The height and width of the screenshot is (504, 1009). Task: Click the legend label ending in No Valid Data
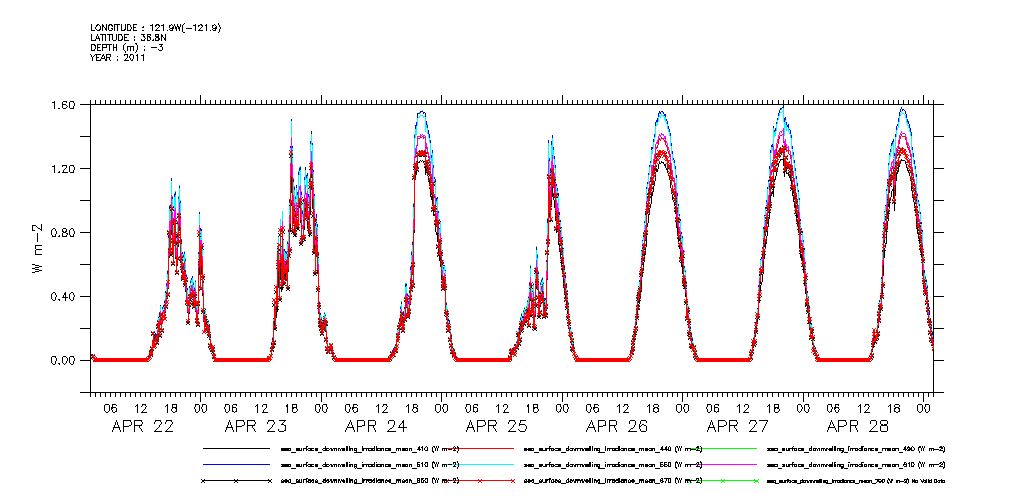pyautogui.click(x=856, y=481)
